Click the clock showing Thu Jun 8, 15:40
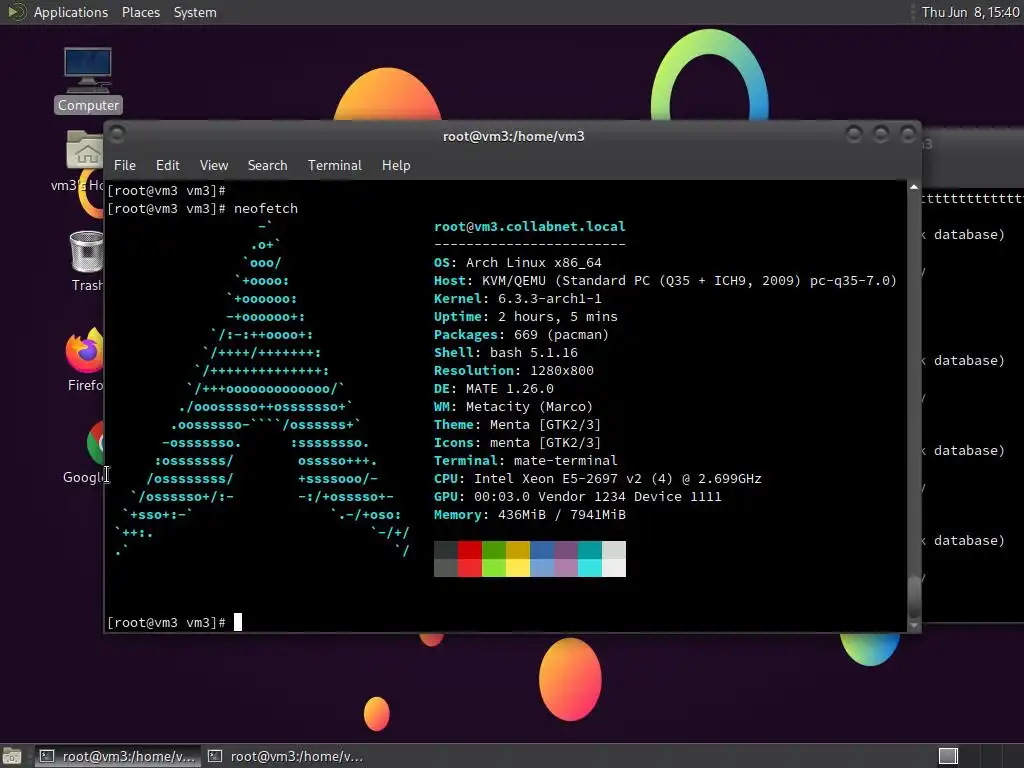1024x768 pixels. point(970,12)
